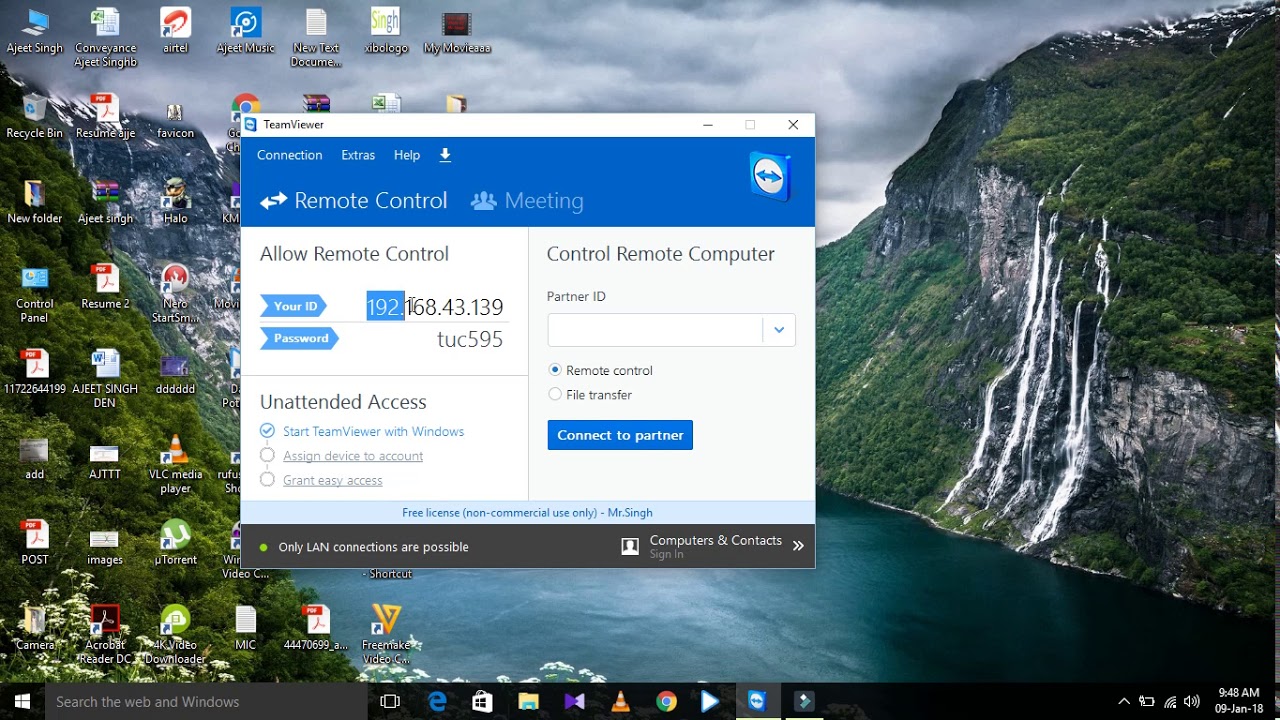Switch to the Remote Control tab
Viewport: 1280px width, 720px height.
click(x=354, y=201)
